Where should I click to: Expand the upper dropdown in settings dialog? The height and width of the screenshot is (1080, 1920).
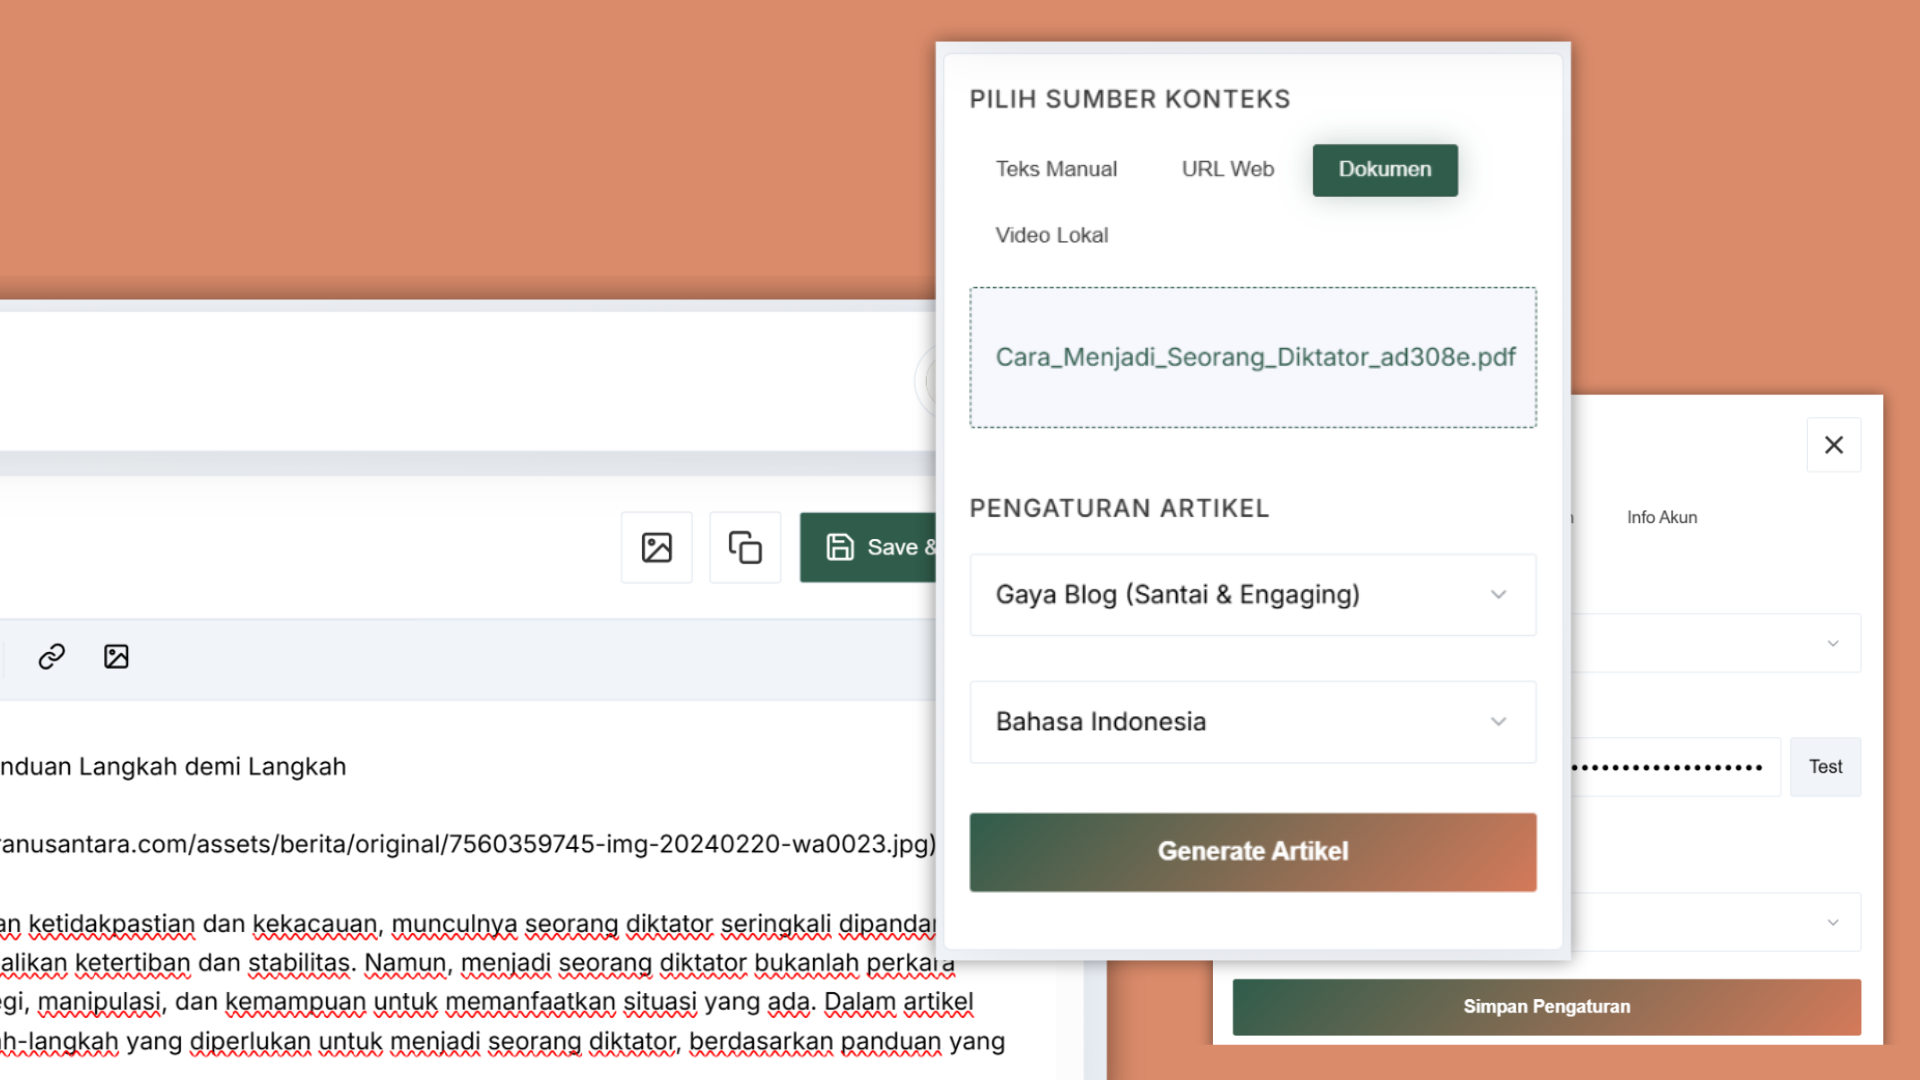coord(1715,643)
